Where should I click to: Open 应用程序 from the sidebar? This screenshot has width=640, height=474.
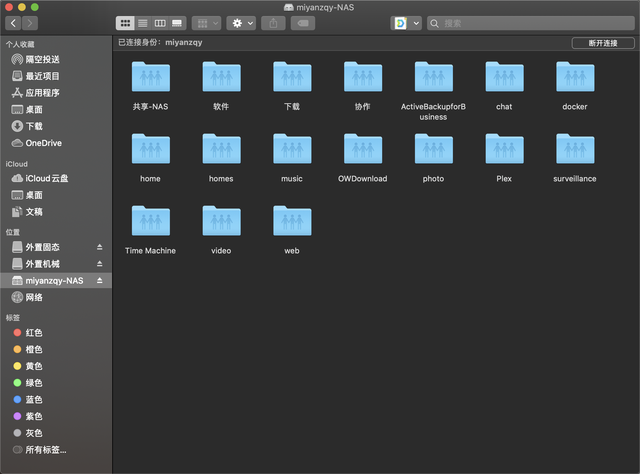pyautogui.click(x=36, y=93)
